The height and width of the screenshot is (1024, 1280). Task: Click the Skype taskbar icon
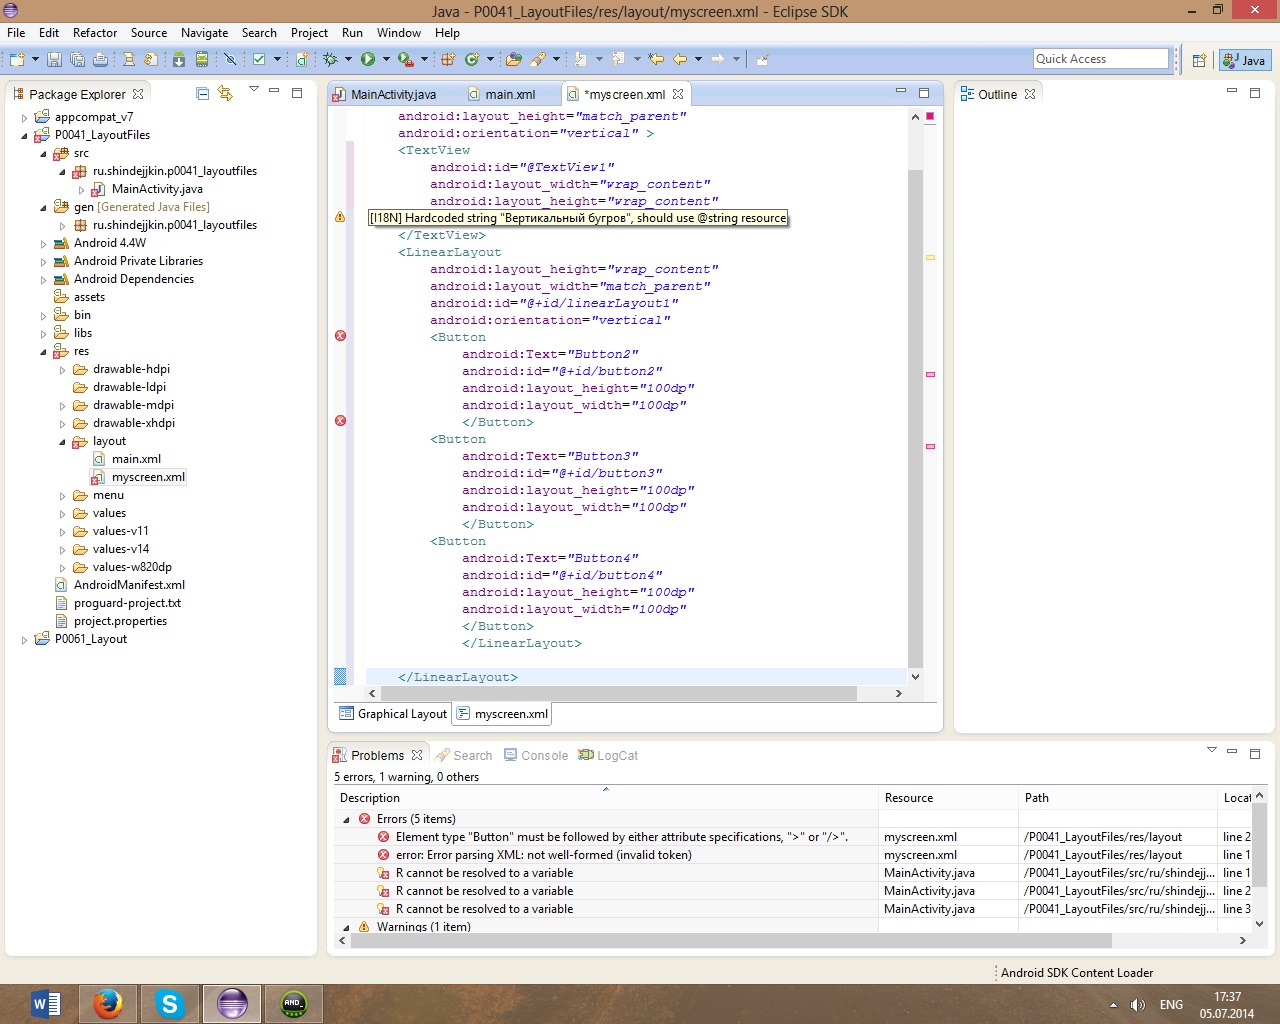(170, 1003)
